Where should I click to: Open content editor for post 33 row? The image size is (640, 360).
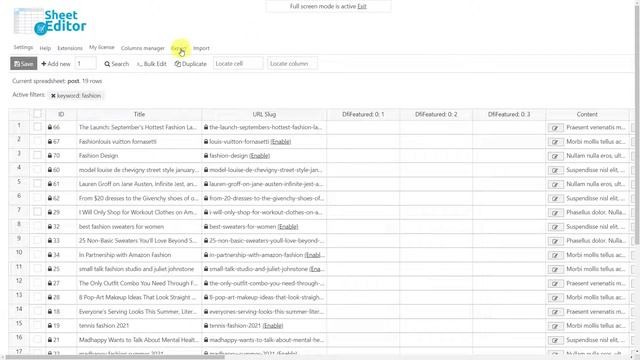click(555, 241)
